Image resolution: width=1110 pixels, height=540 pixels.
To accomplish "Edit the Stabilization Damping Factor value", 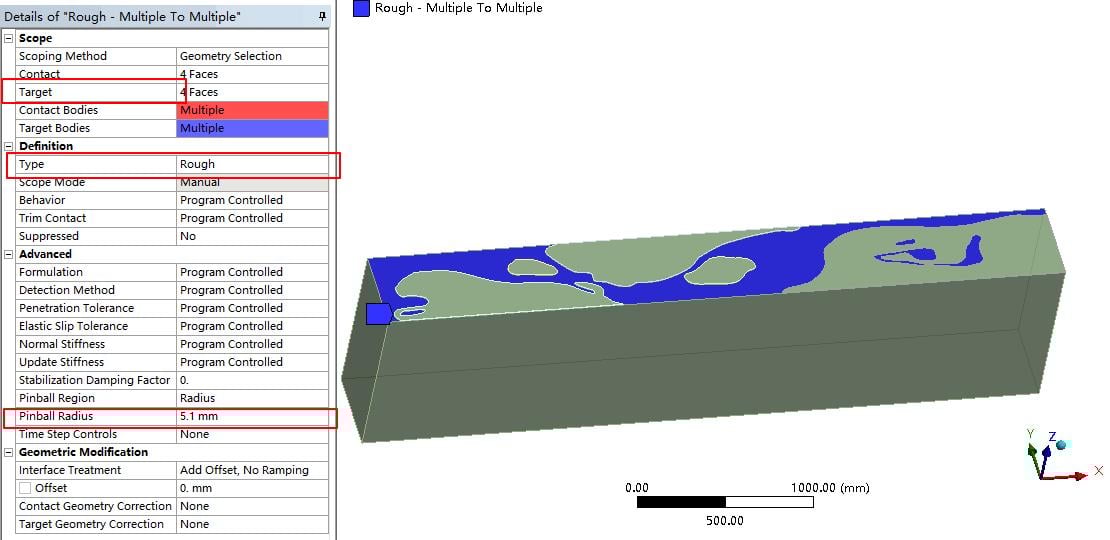I will 252,380.
